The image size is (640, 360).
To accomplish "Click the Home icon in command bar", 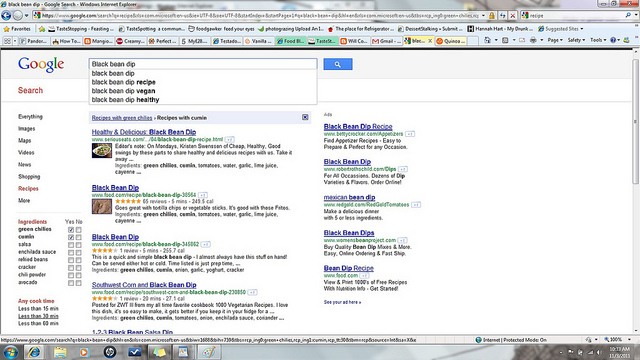I will point(487,40).
